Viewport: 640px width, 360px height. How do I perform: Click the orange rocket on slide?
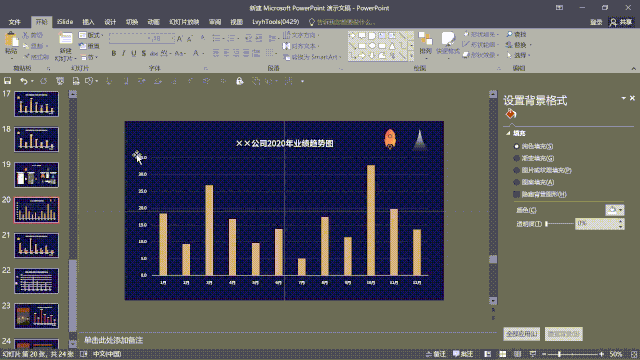point(390,139)
